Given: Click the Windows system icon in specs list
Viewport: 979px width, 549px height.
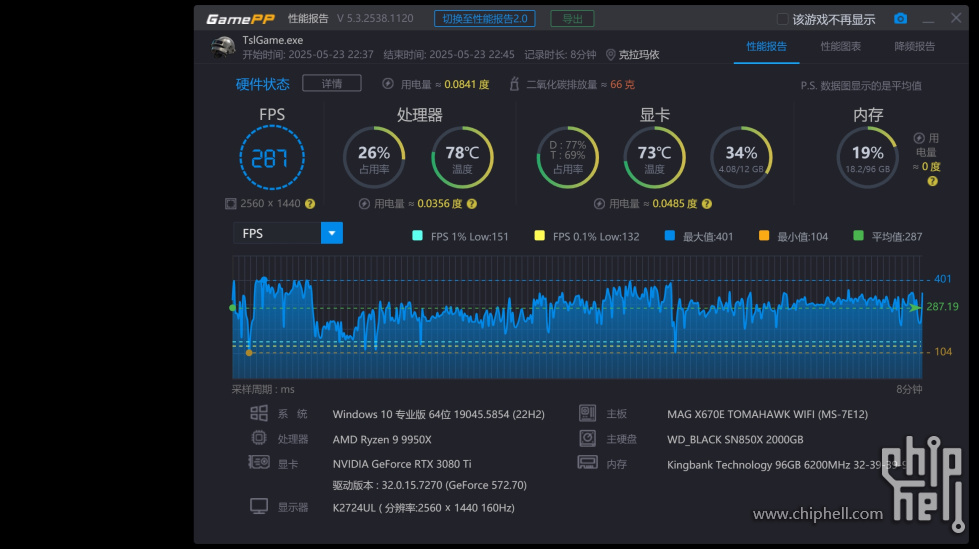Looking at the screenshot, I should click(258, 413).
